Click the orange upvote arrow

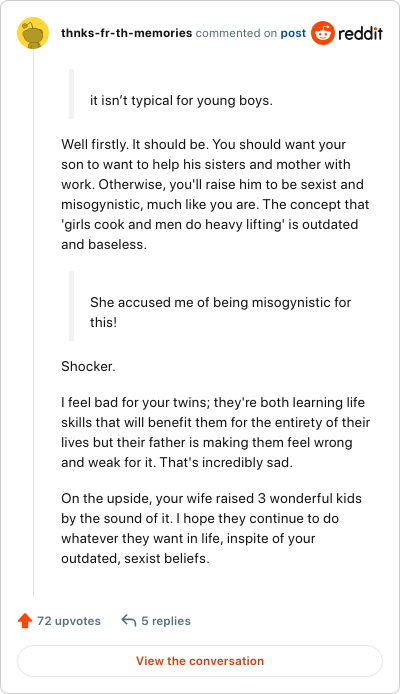[25, 621]
